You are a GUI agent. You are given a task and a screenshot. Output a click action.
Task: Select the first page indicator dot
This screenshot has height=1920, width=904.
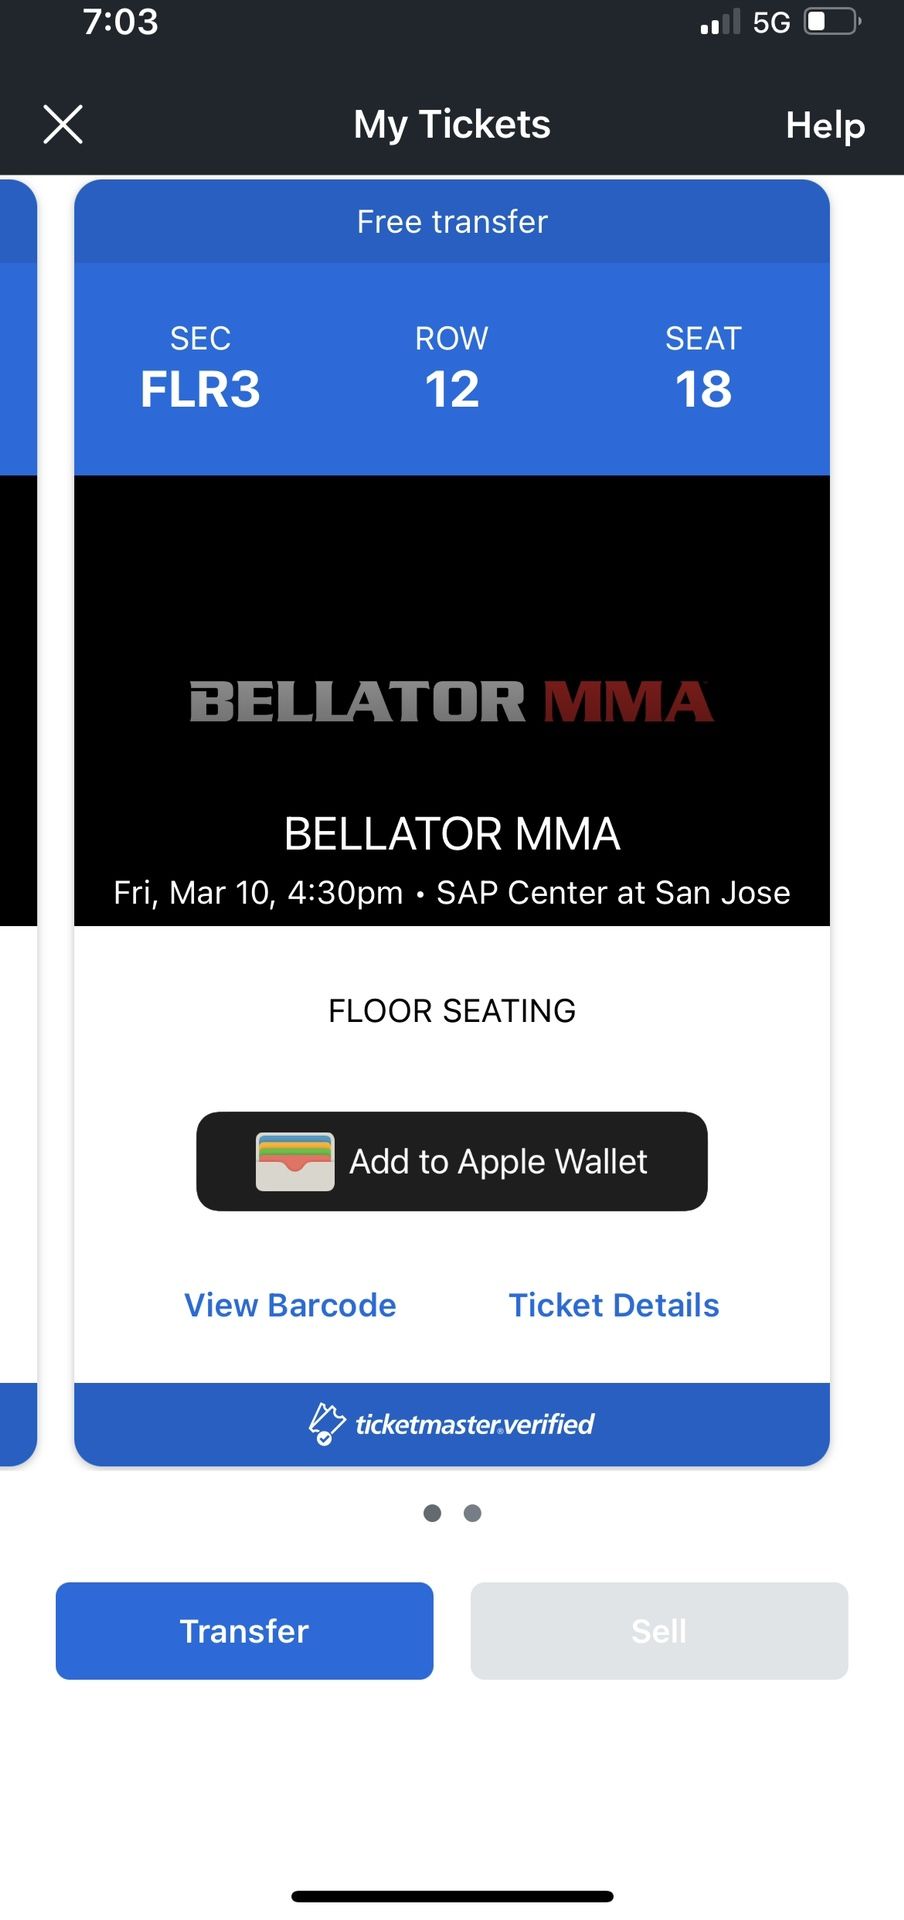point(432,1513)
